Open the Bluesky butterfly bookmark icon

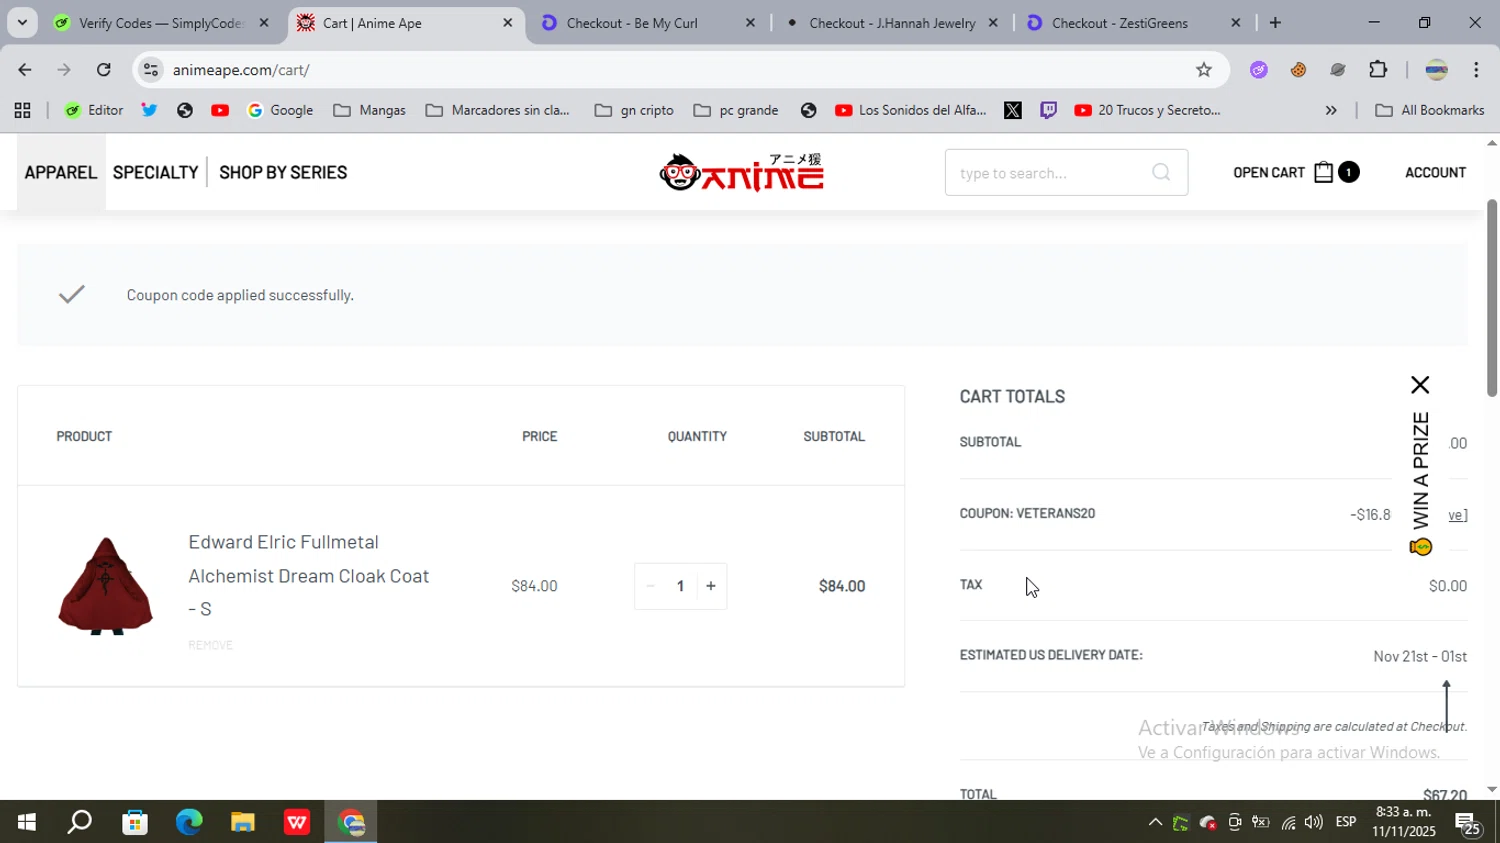[x=149, y=111]
